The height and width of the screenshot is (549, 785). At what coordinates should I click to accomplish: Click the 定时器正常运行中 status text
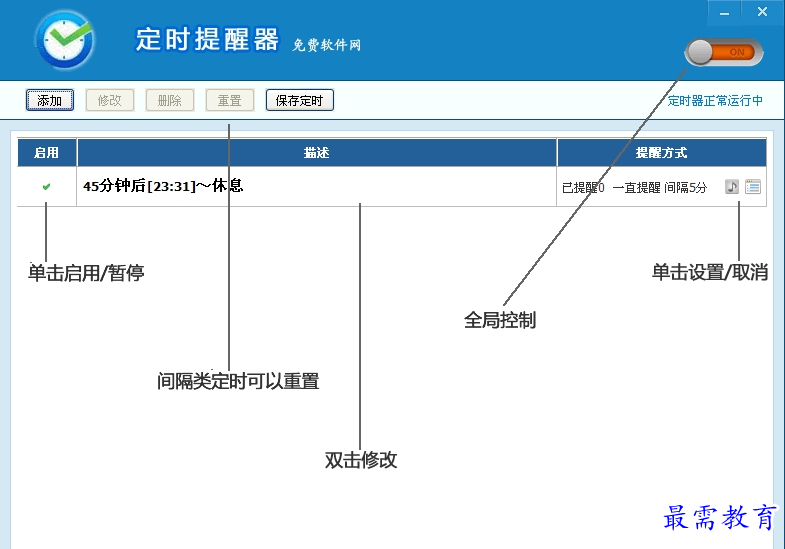(715, 101)
